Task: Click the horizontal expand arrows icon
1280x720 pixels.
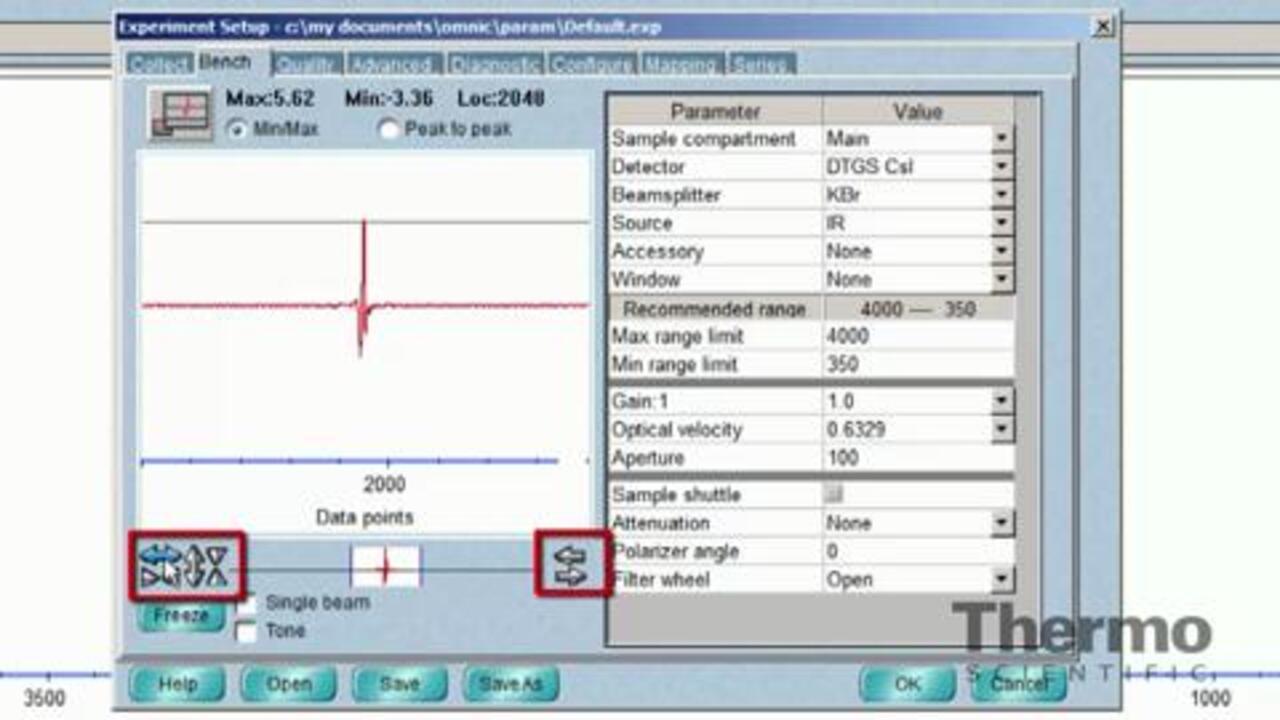Action: point(160,565)
